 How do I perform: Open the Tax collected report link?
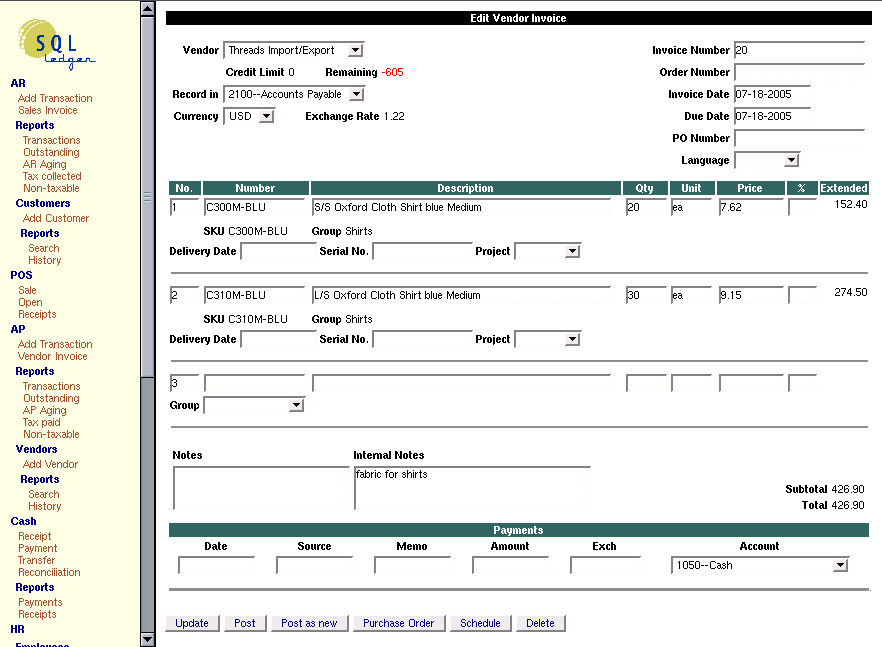[x=52, y=176]
